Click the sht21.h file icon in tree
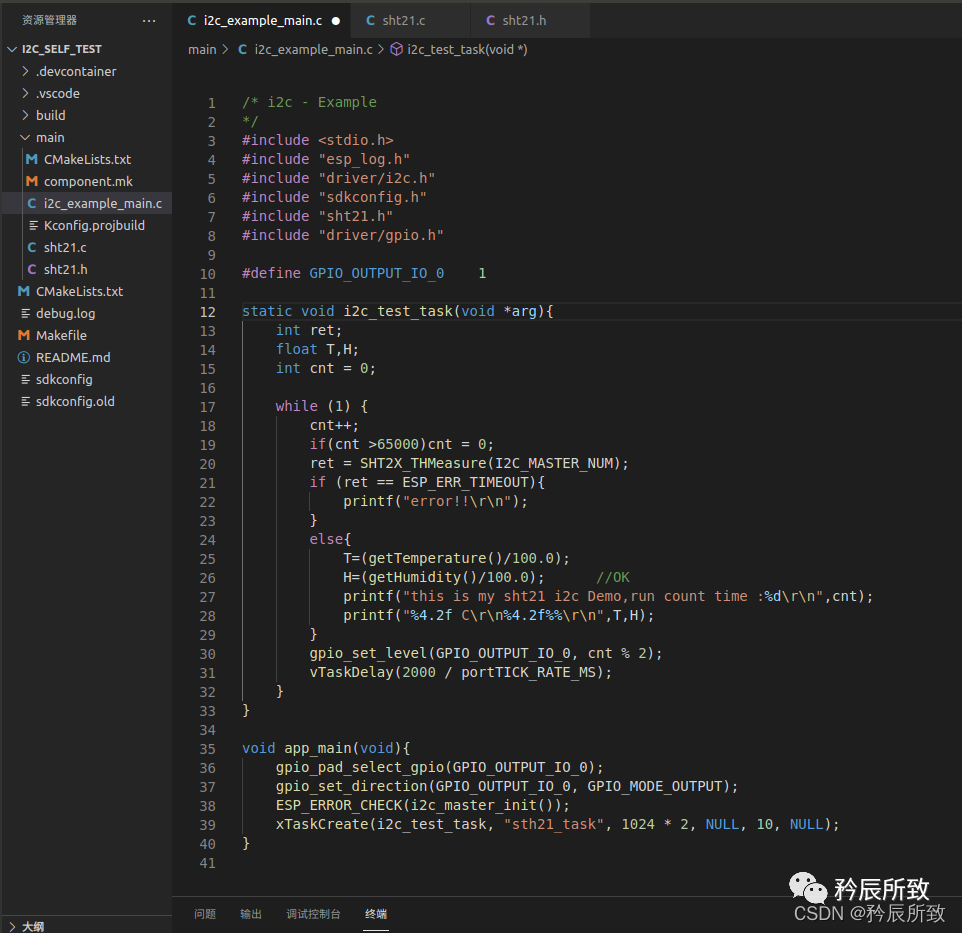The height and width of the screenshot is (933, 962). point(32,269)
